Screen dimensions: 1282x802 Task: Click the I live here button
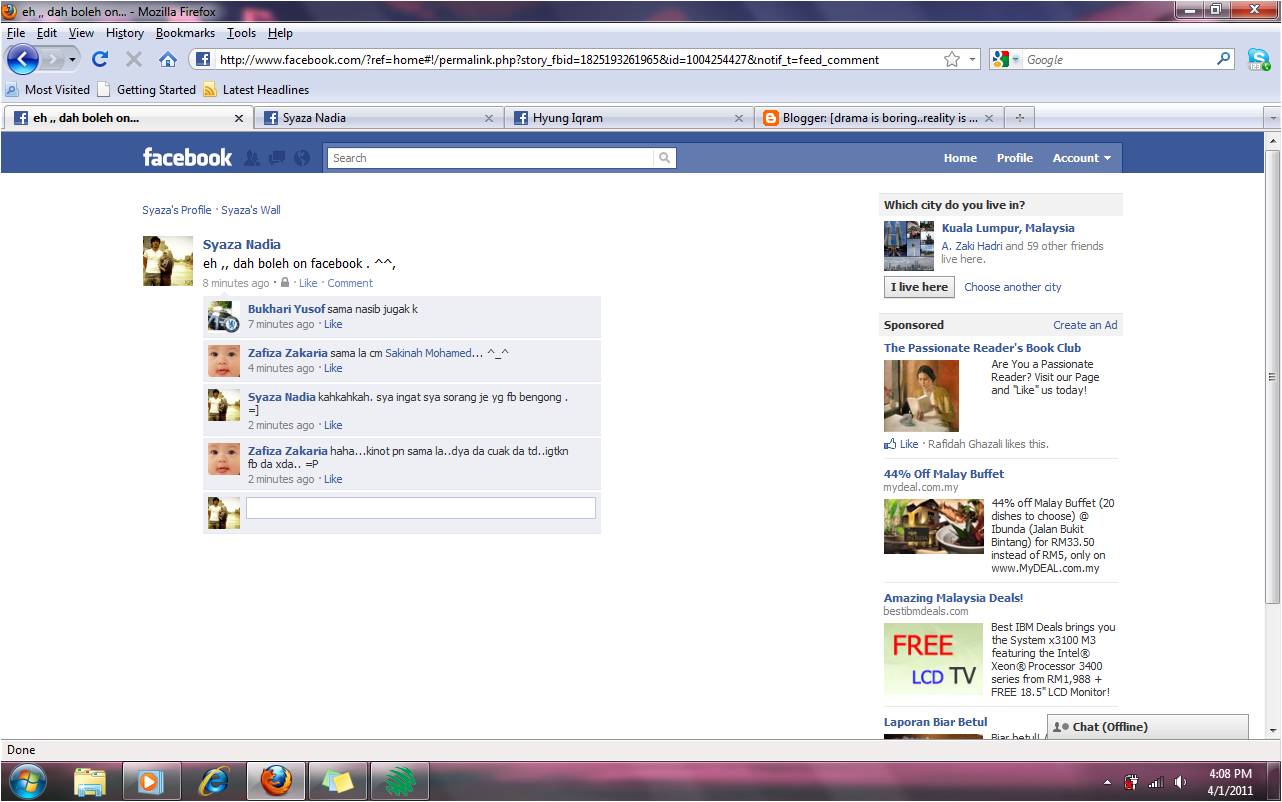[x=919, y=287]
